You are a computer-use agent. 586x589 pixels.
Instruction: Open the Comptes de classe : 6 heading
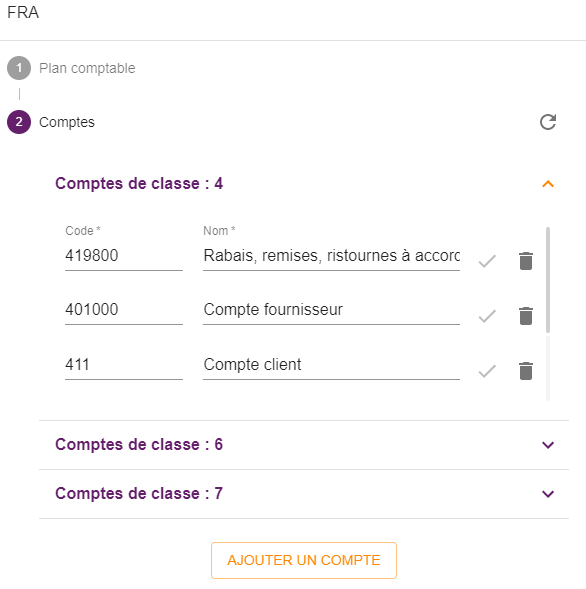coord(139,444)
